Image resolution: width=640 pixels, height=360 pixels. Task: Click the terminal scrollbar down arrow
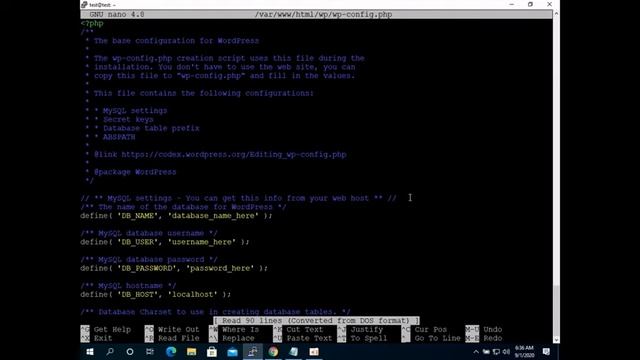pyautogui.click(x=556, y=339)
